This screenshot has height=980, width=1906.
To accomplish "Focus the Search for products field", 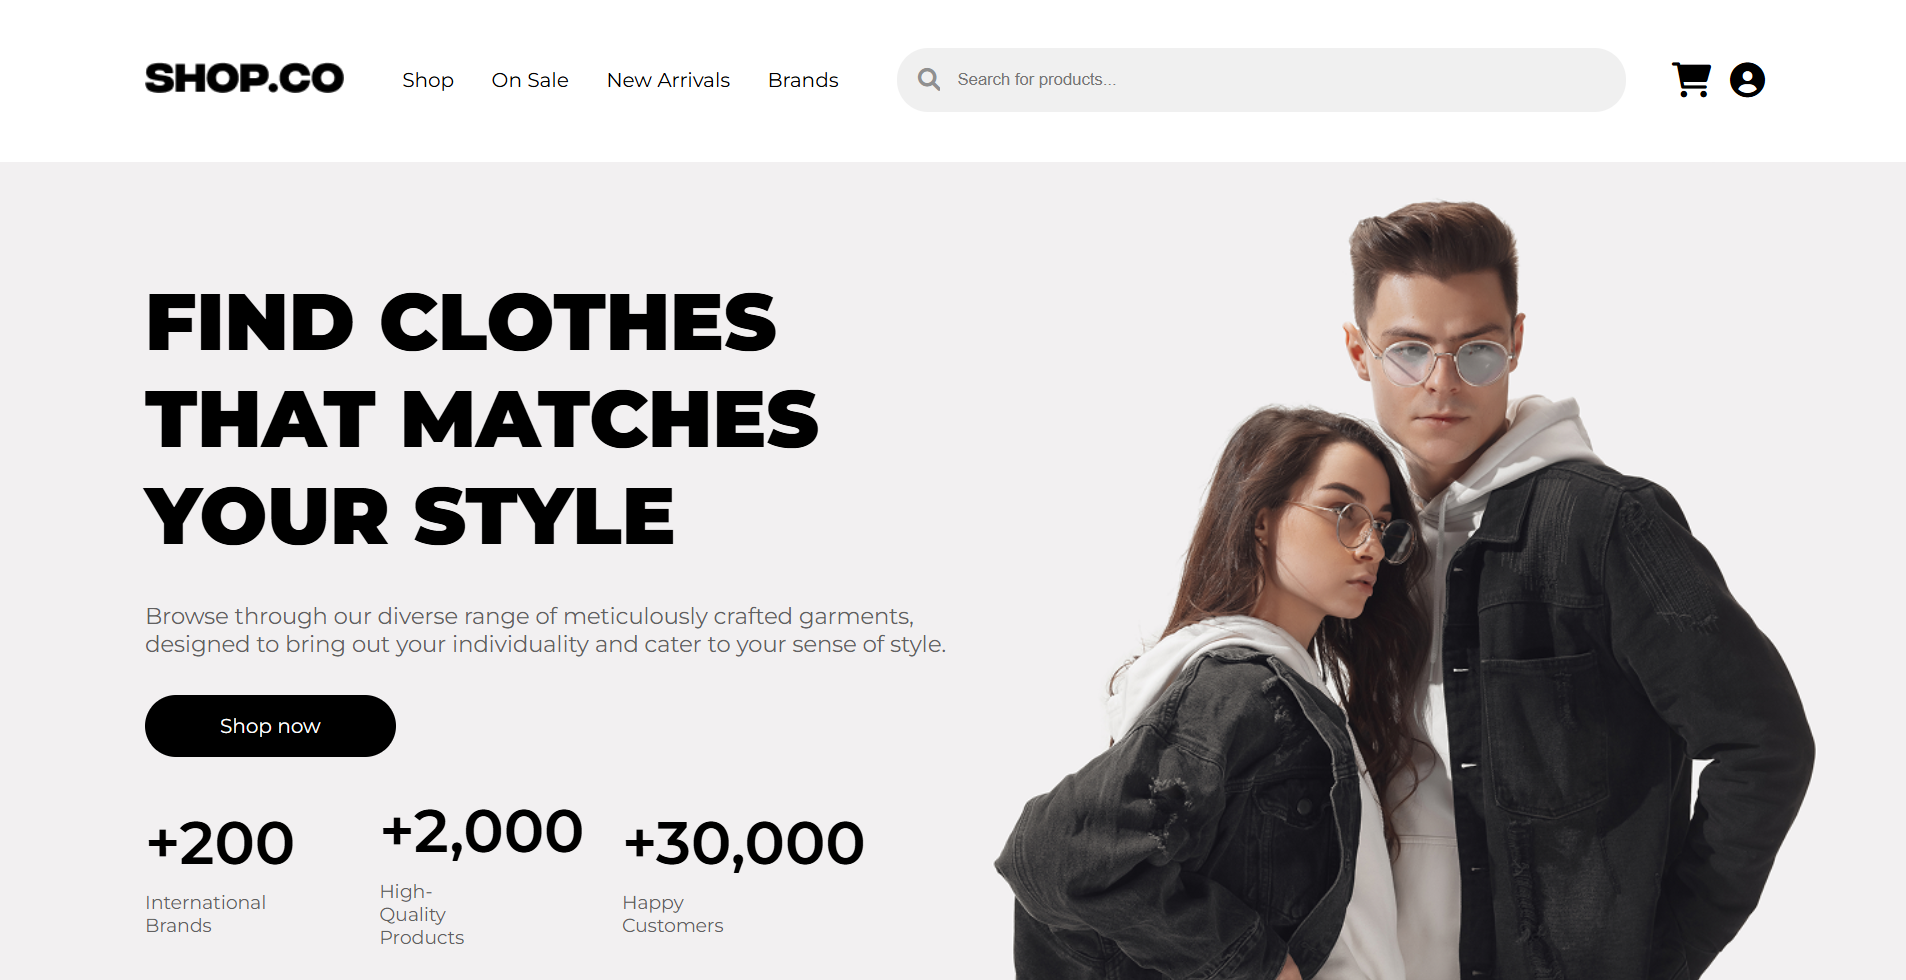I will pyautogui.click(x=1261, y=80).
